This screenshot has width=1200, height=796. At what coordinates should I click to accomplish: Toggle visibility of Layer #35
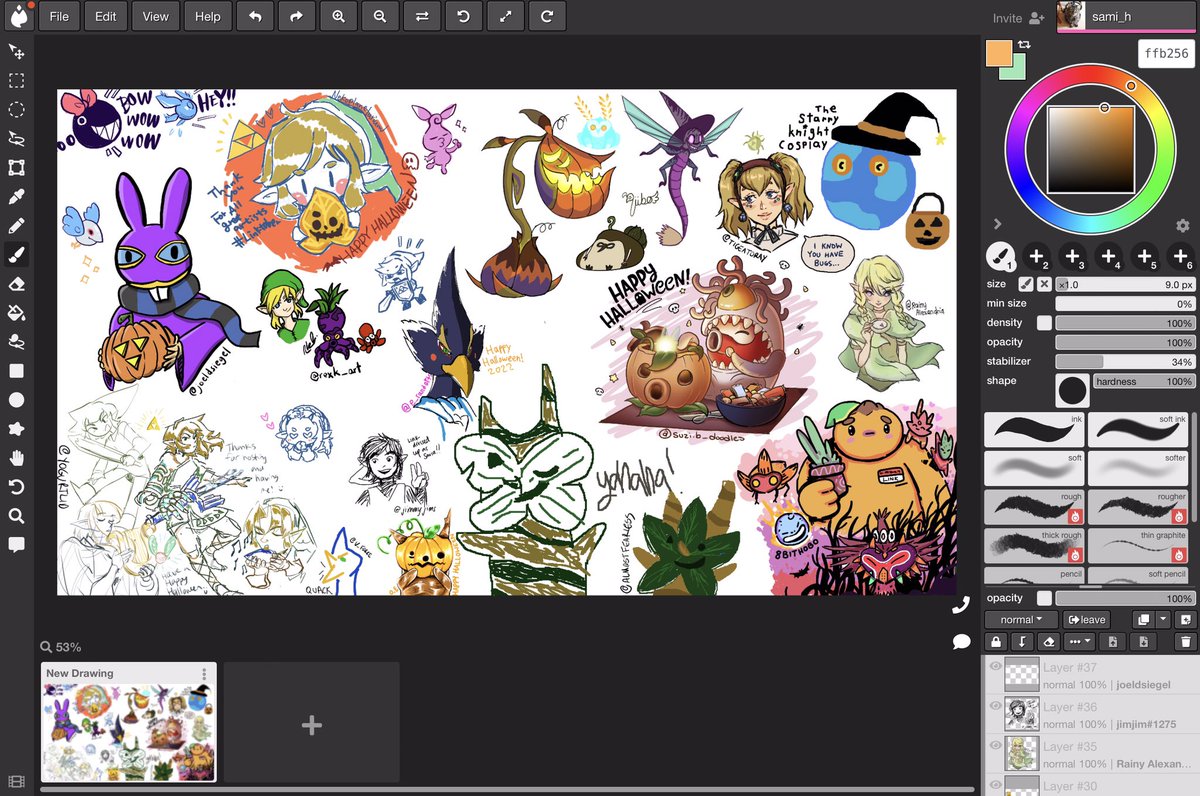995,746
